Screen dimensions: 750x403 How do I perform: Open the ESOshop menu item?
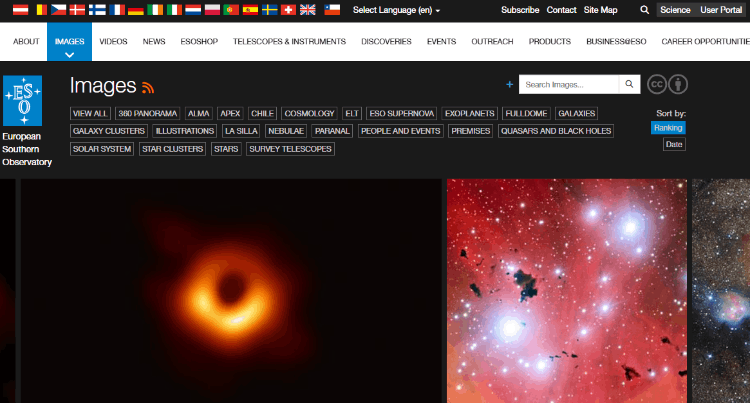tap(199, 42)
